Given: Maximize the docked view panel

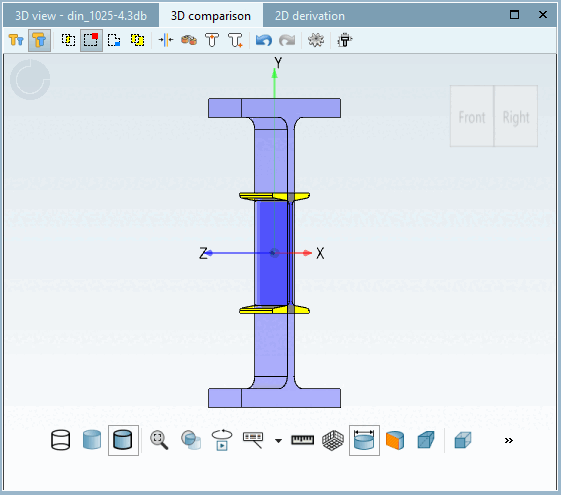Looking at the screenshot, I should click(x=514, y=15).
